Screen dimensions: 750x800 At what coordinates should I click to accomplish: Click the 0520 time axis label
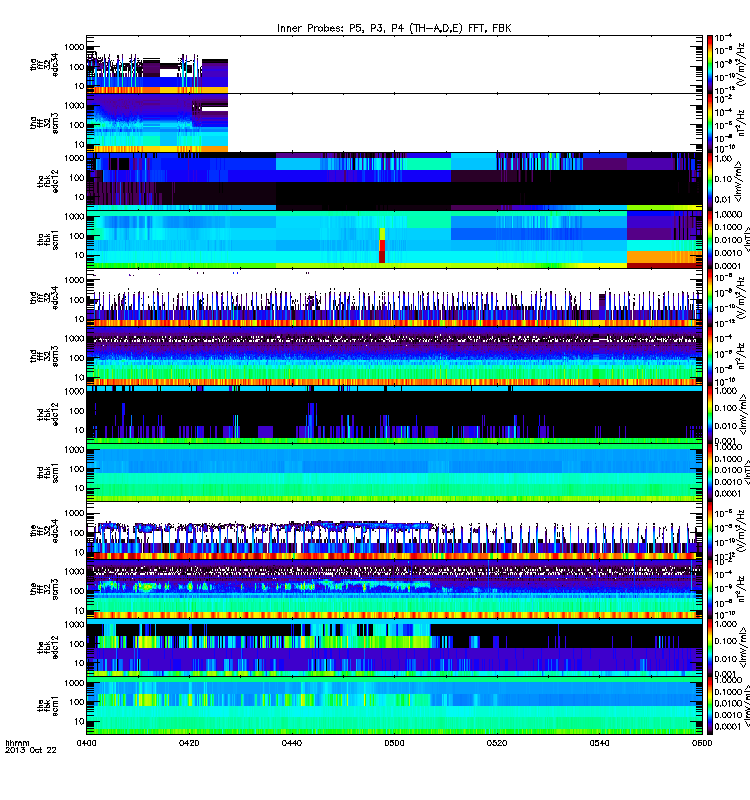click(497, 743)
